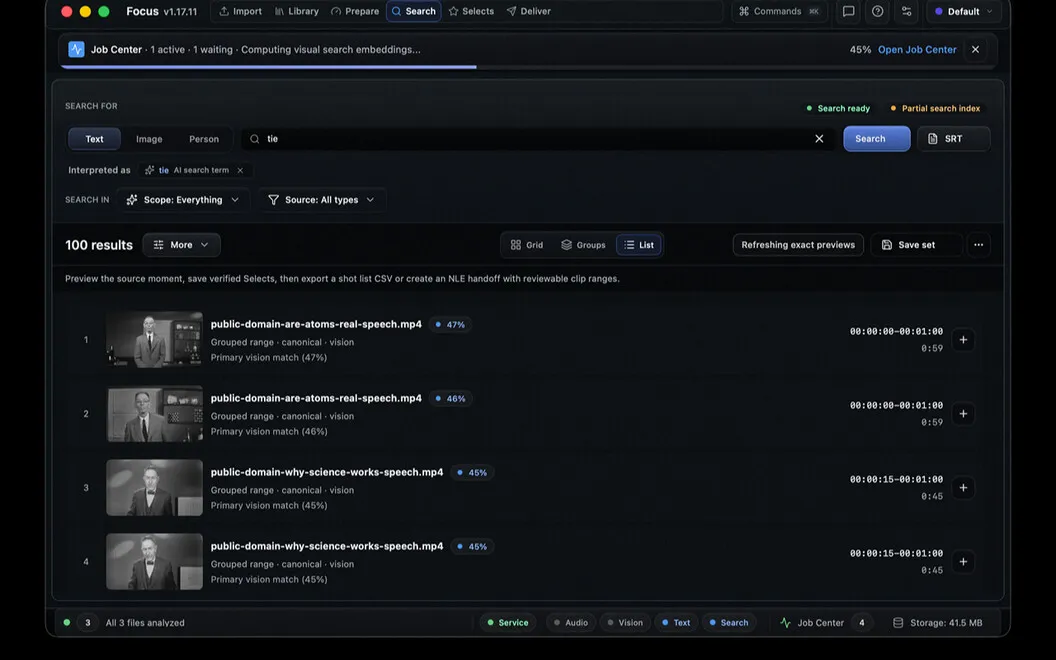Switch results to Grid view
Screen dimensions: 1056x660
pyautogui.click(x=527, y=245)
